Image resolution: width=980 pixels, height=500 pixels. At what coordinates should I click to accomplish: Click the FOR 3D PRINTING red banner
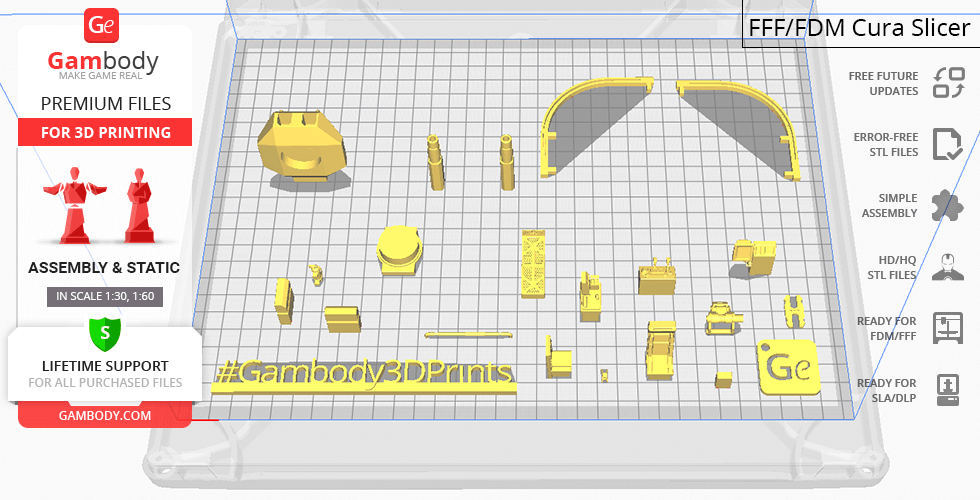(x=105, y=132)
